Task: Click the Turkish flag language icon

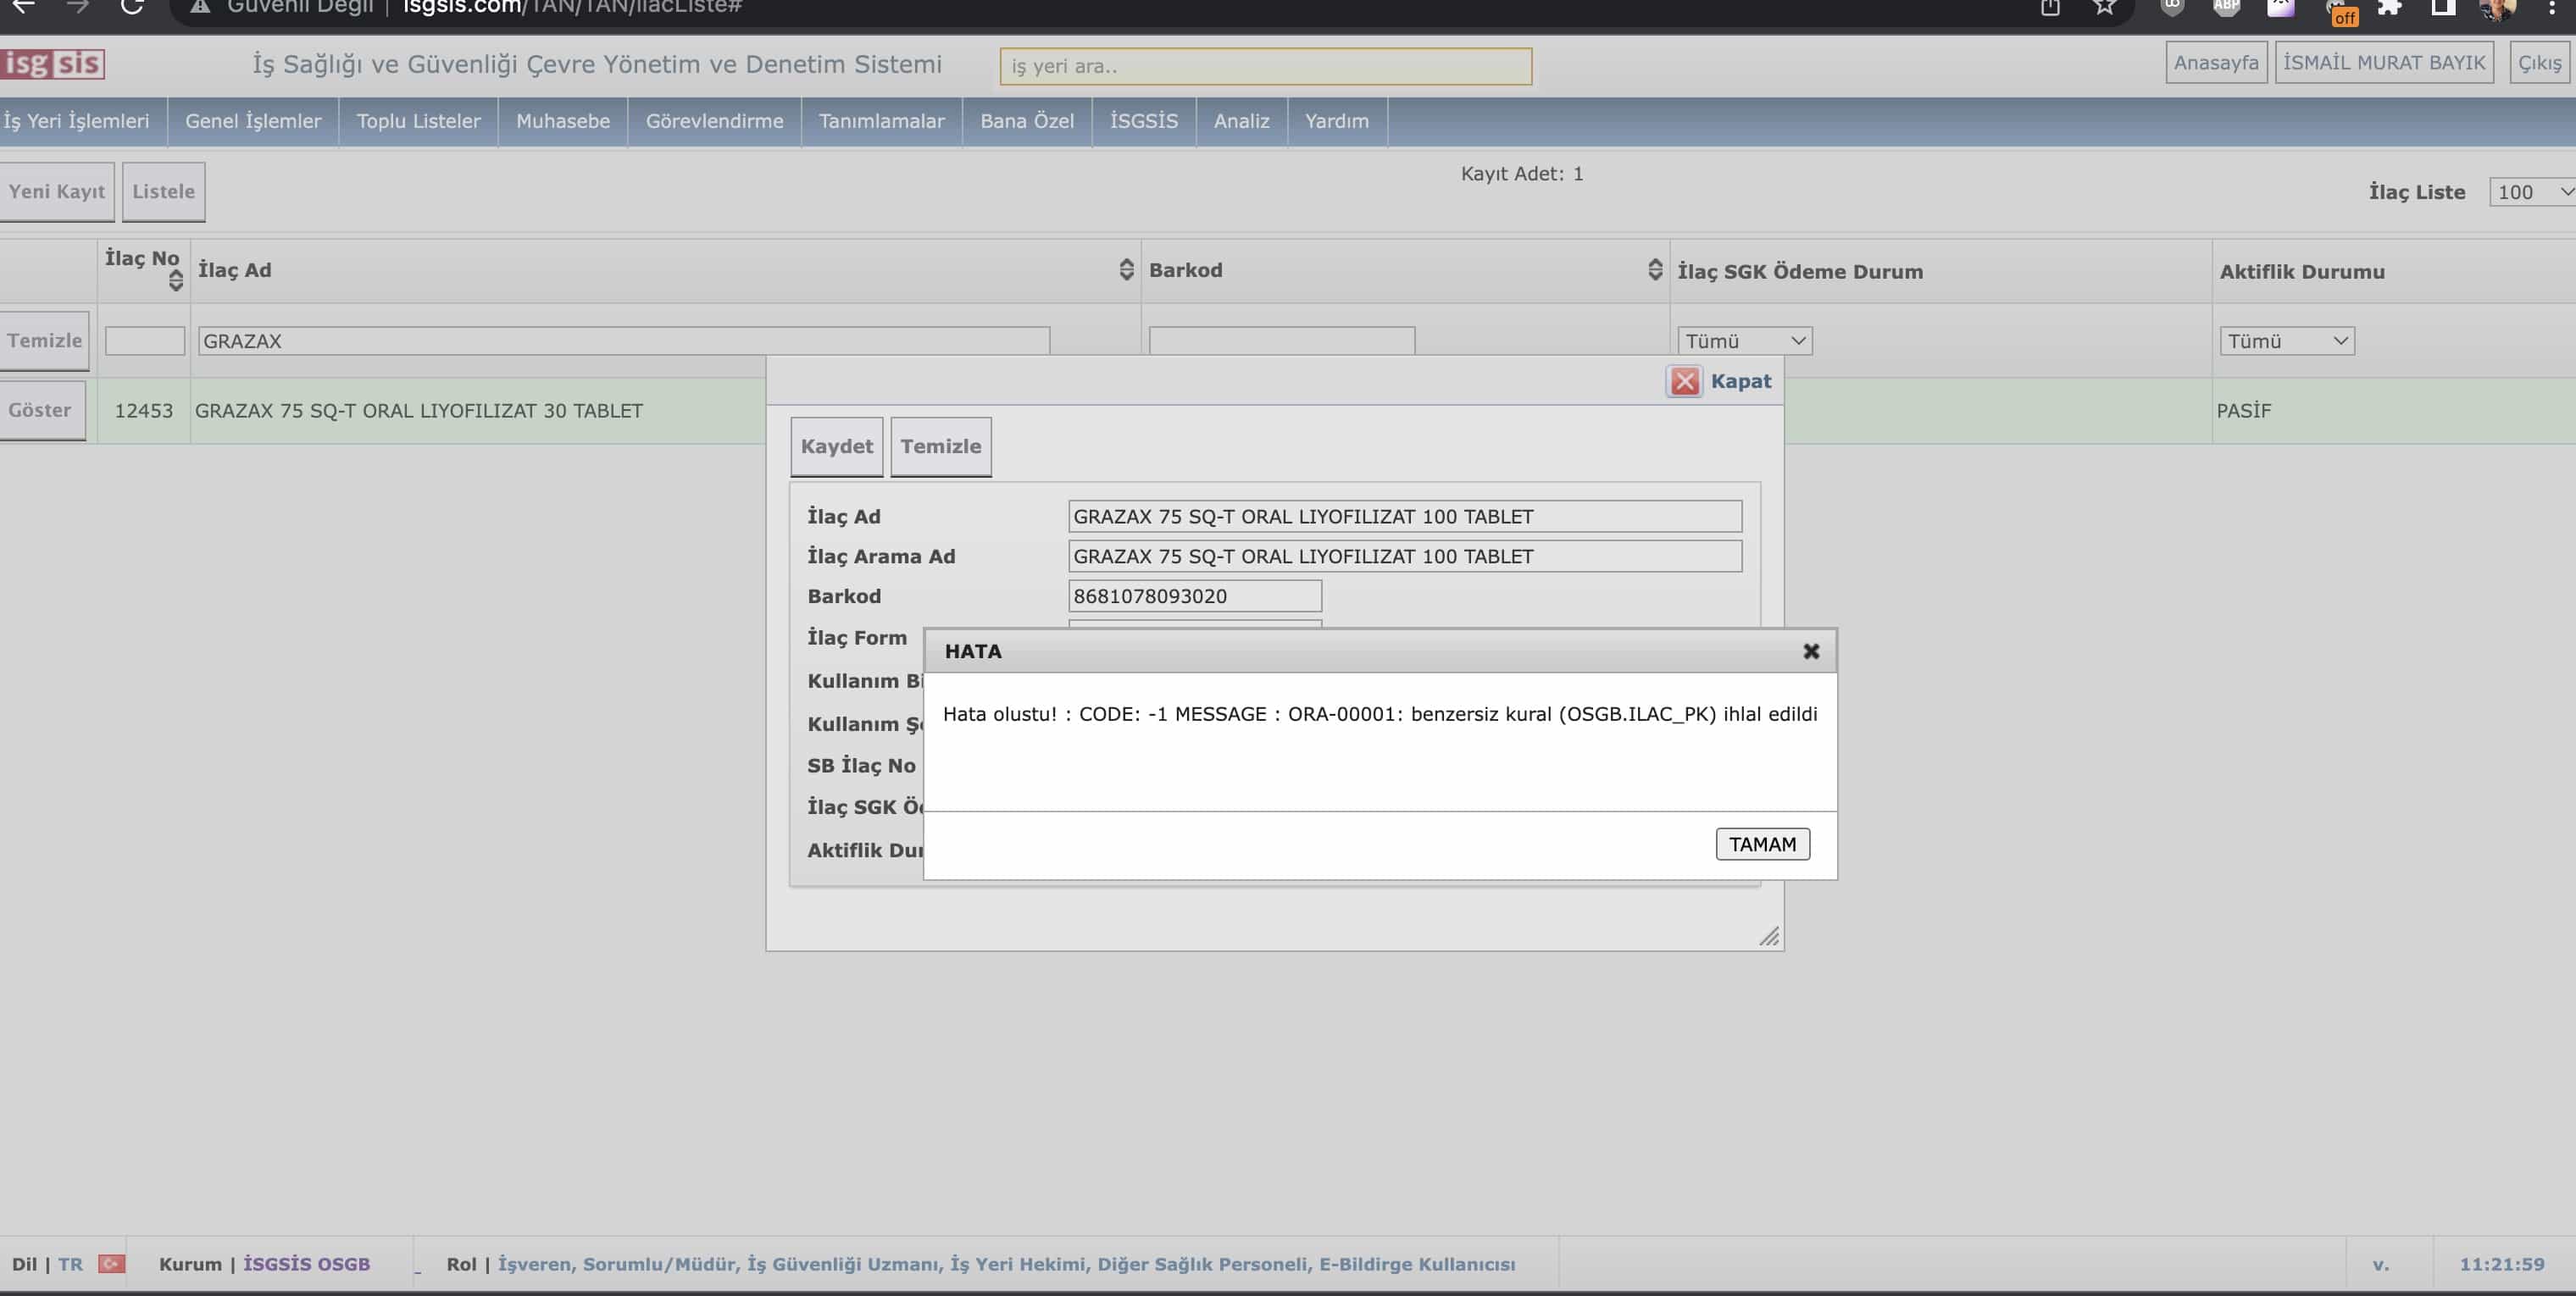Action: (112, 1263)
